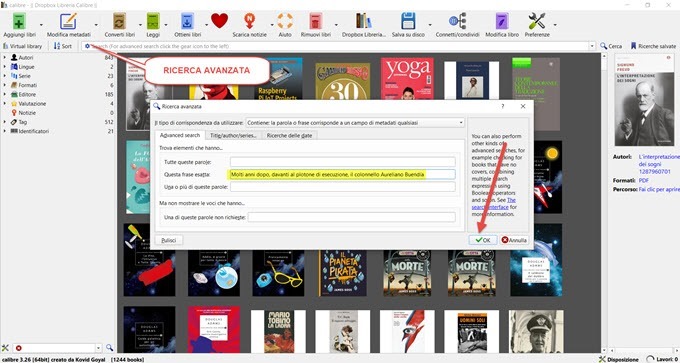Open the search history dropdown arrow
The height and width of the screenshot is (363, 680).
click(592, 46)
